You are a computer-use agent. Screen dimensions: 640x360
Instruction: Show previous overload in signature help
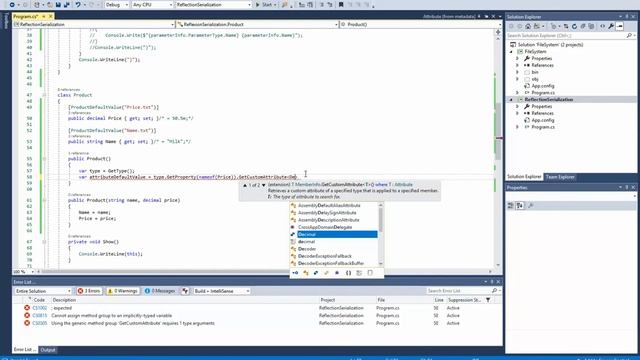245,185
